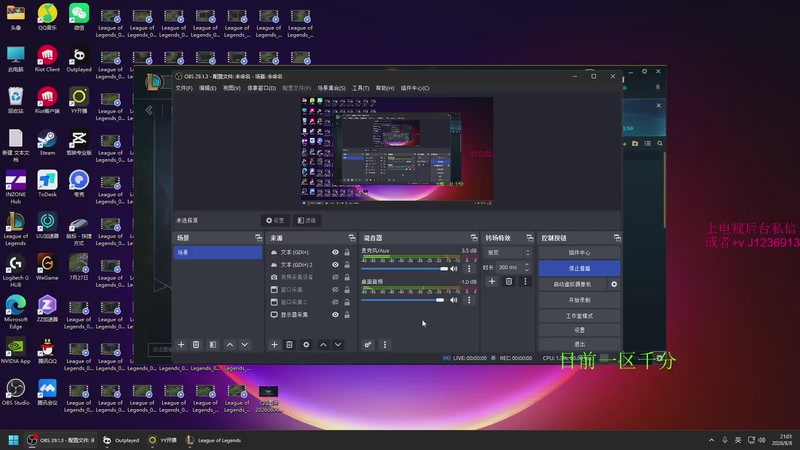800x450 pixels.
Task: Open the transition type dropdown
Action: click(508, 253)
